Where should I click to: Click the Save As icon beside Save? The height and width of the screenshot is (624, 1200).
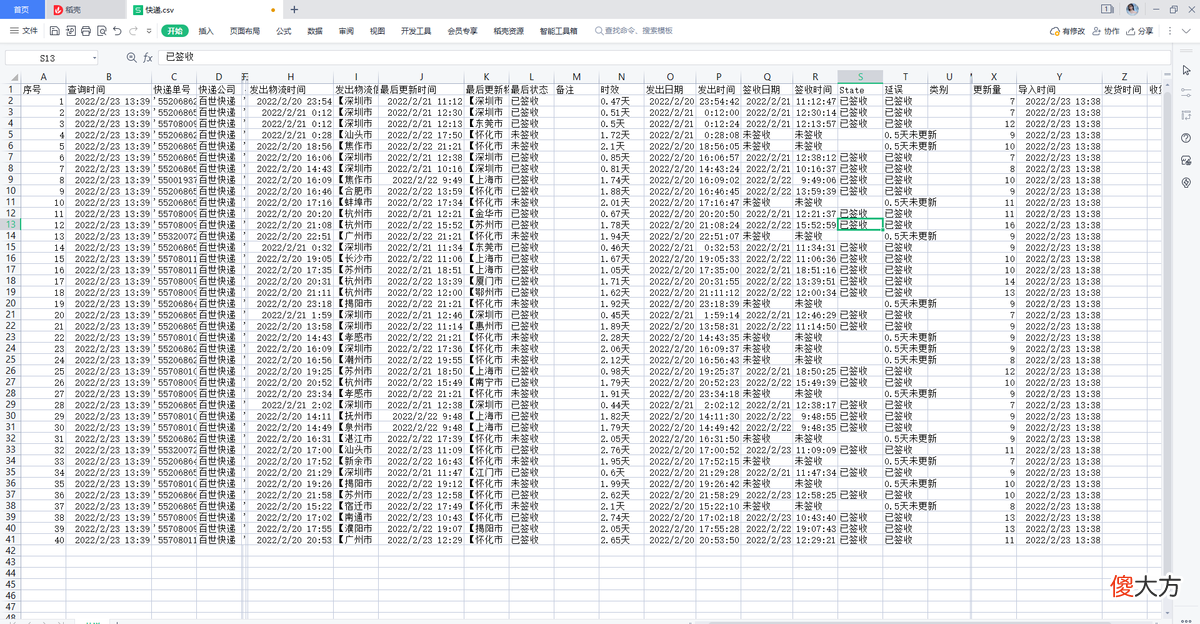(x=69, y=31)
